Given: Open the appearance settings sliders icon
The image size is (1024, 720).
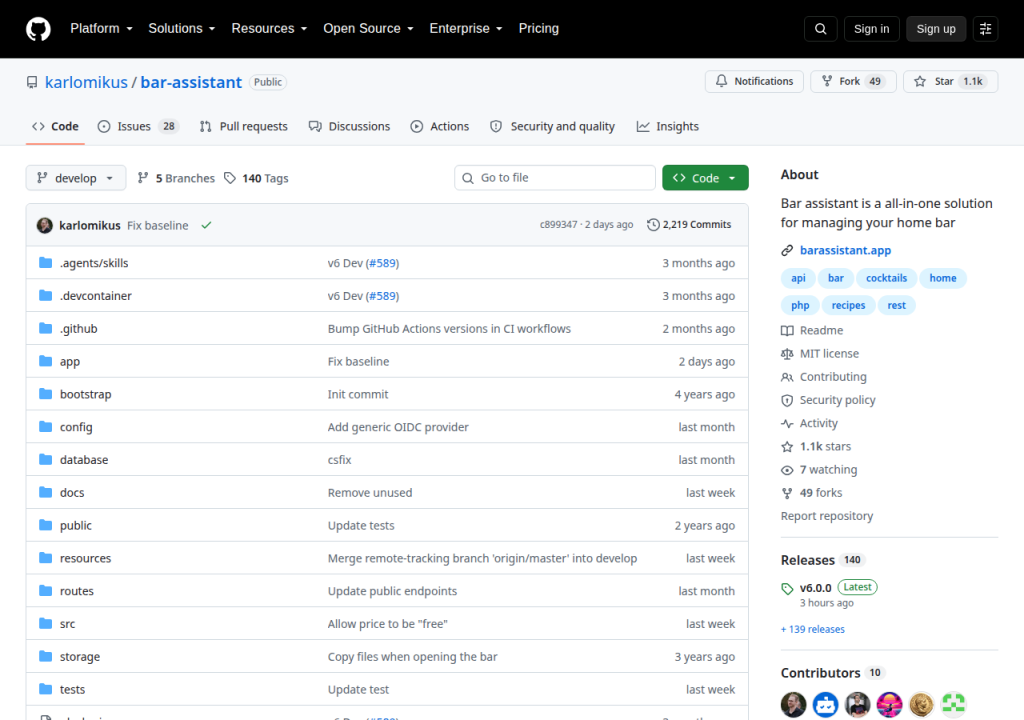Looking at the screenshot, I should [985, 29].
